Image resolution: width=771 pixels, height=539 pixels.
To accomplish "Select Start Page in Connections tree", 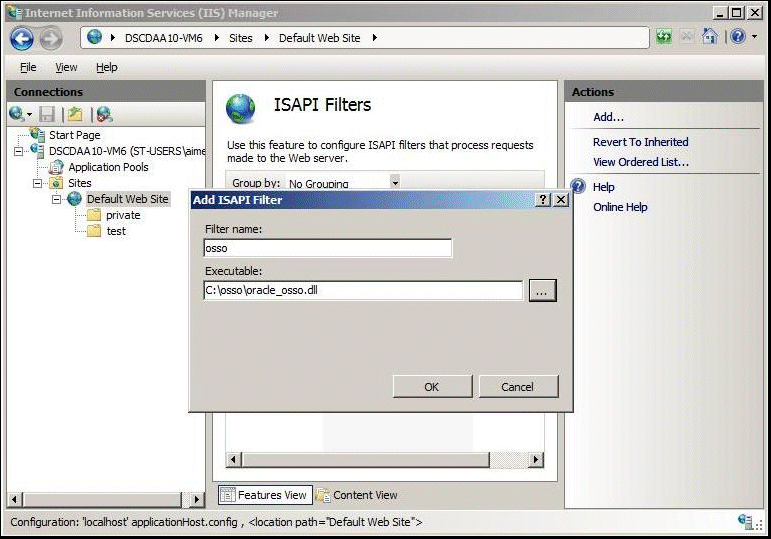I will [75, 135].
